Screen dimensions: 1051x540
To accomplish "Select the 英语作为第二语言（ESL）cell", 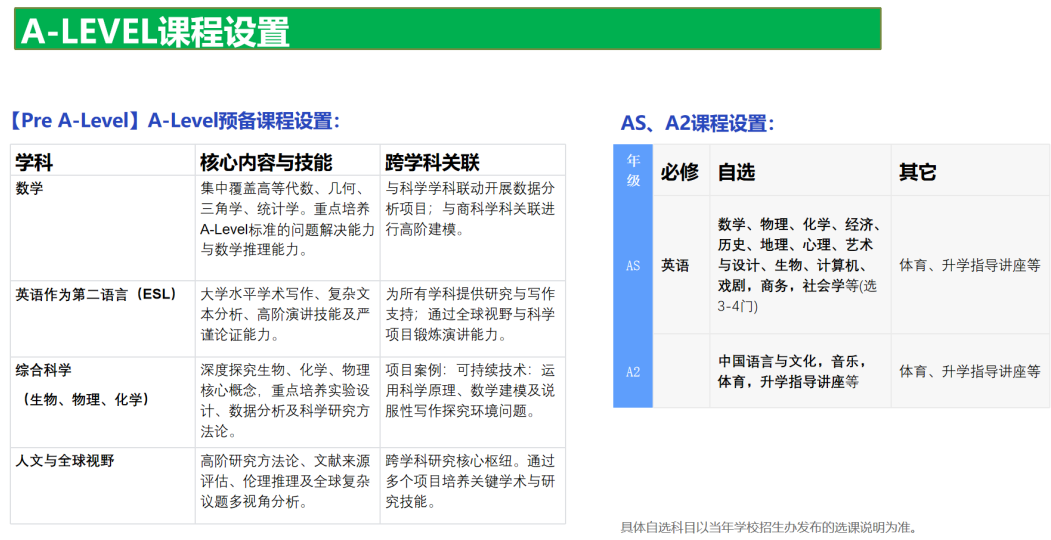I will (103, 318).
